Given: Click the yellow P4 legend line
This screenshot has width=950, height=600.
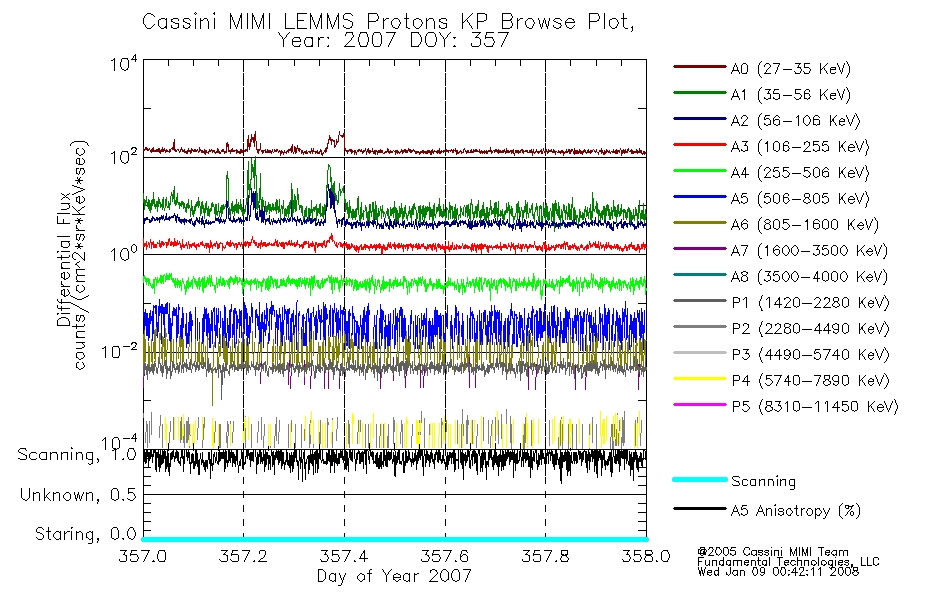Looking at the screenshot, I should (700, 379).
